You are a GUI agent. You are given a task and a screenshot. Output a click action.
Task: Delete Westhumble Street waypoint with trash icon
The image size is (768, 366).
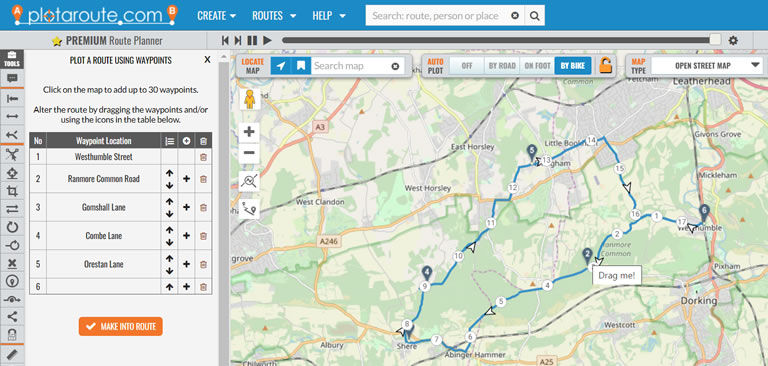[x=203, y=157]
